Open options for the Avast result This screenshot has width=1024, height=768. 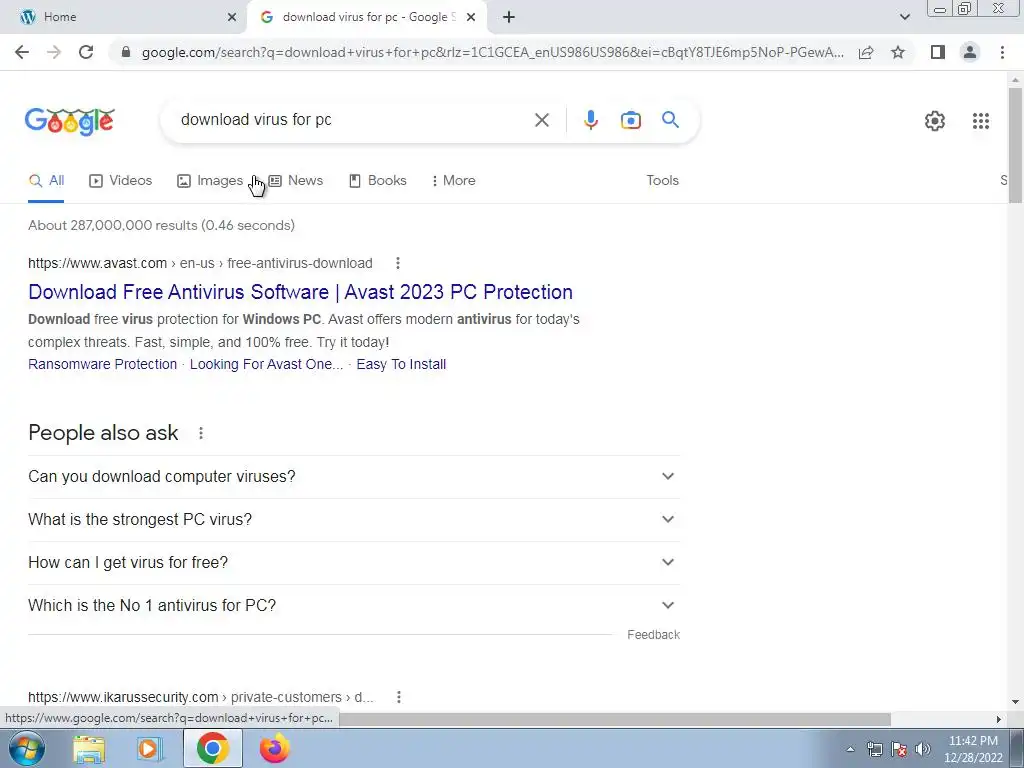click(398, 263)
